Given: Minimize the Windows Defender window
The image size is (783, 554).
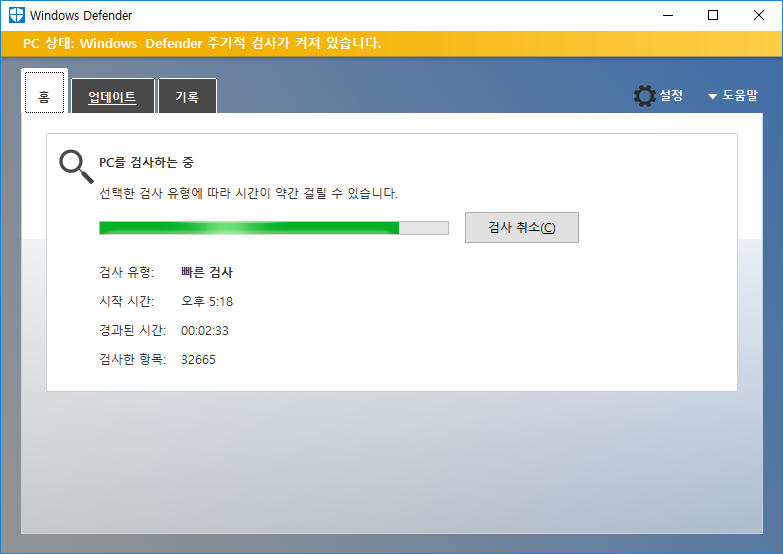Looking at the screenshot, I should [668, 15].
